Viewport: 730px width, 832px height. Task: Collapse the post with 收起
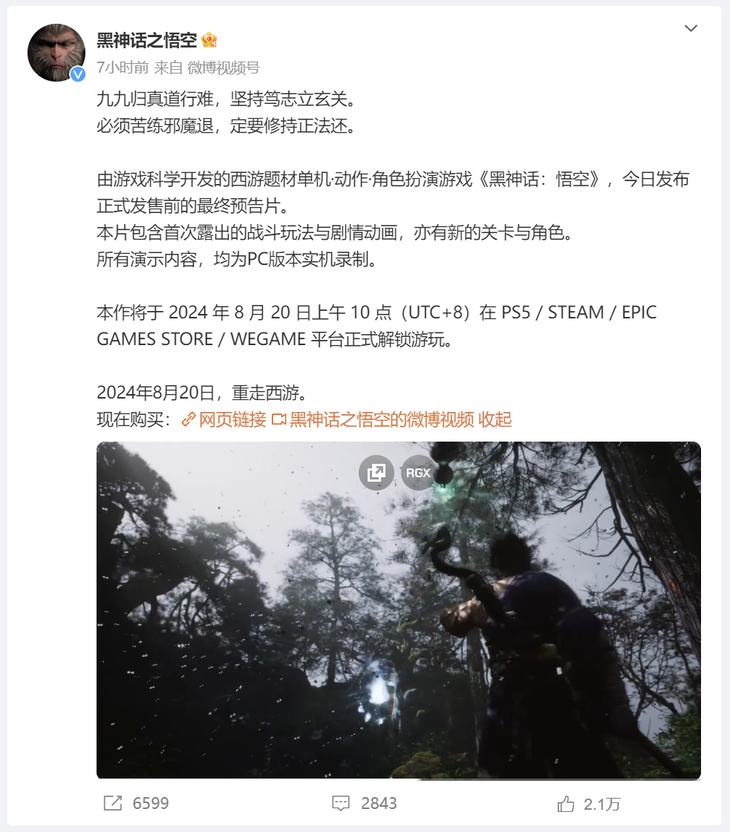(x=495, y=420)
